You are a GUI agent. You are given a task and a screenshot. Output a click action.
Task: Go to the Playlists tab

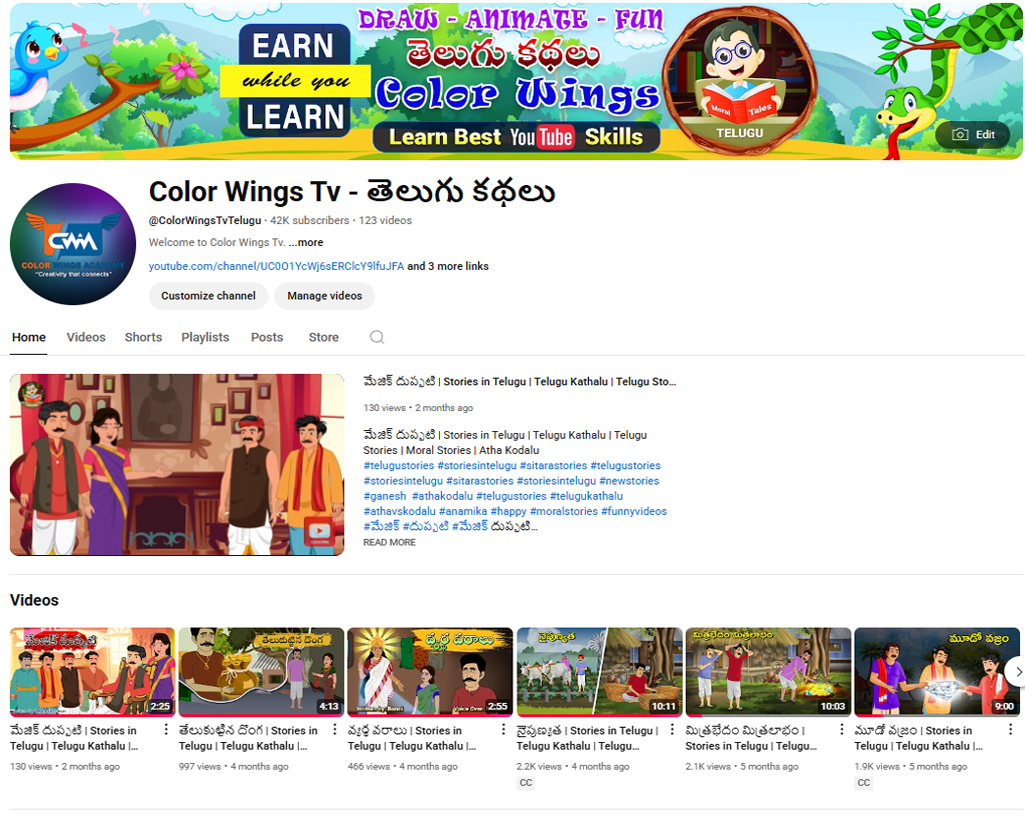(205, 337)
